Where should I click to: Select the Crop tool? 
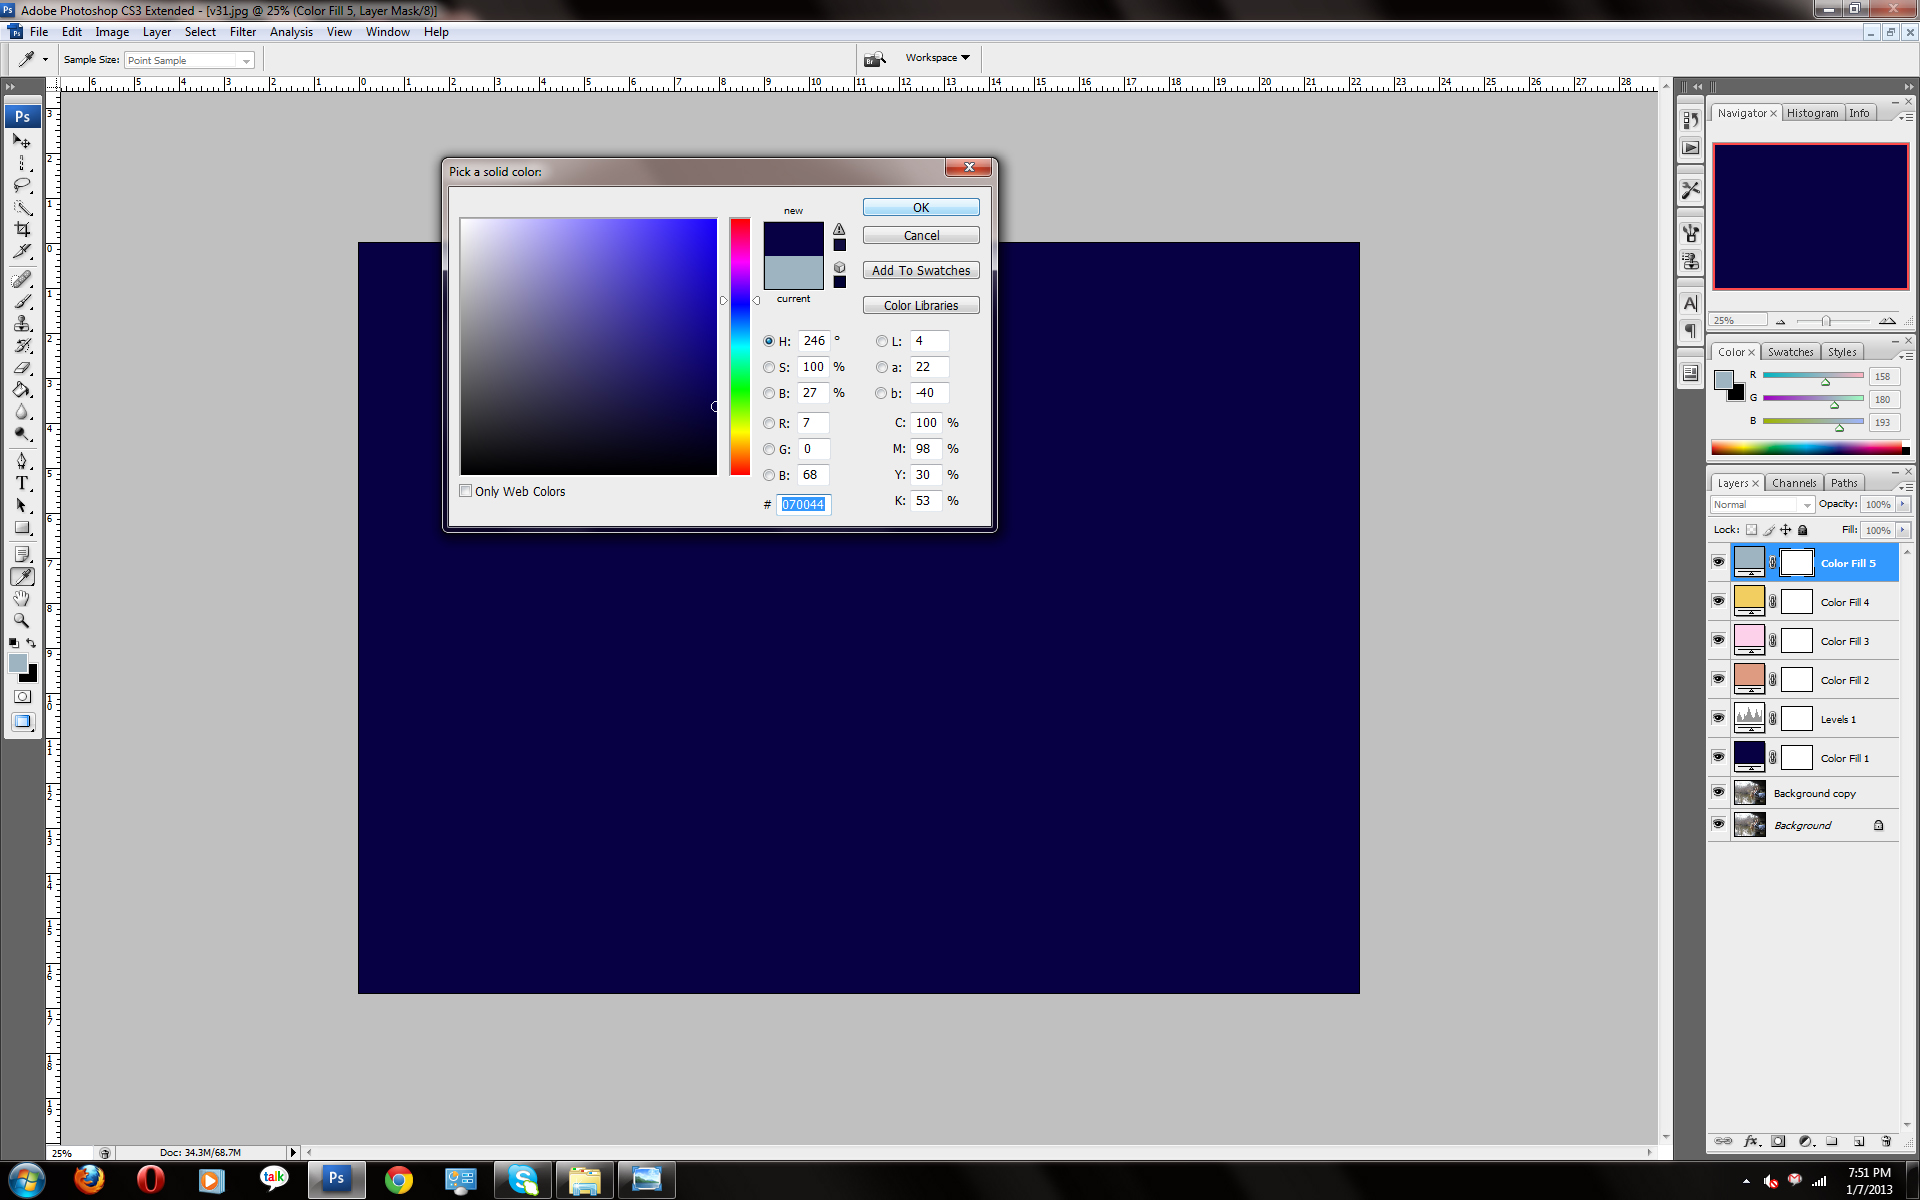pos(22,229)
